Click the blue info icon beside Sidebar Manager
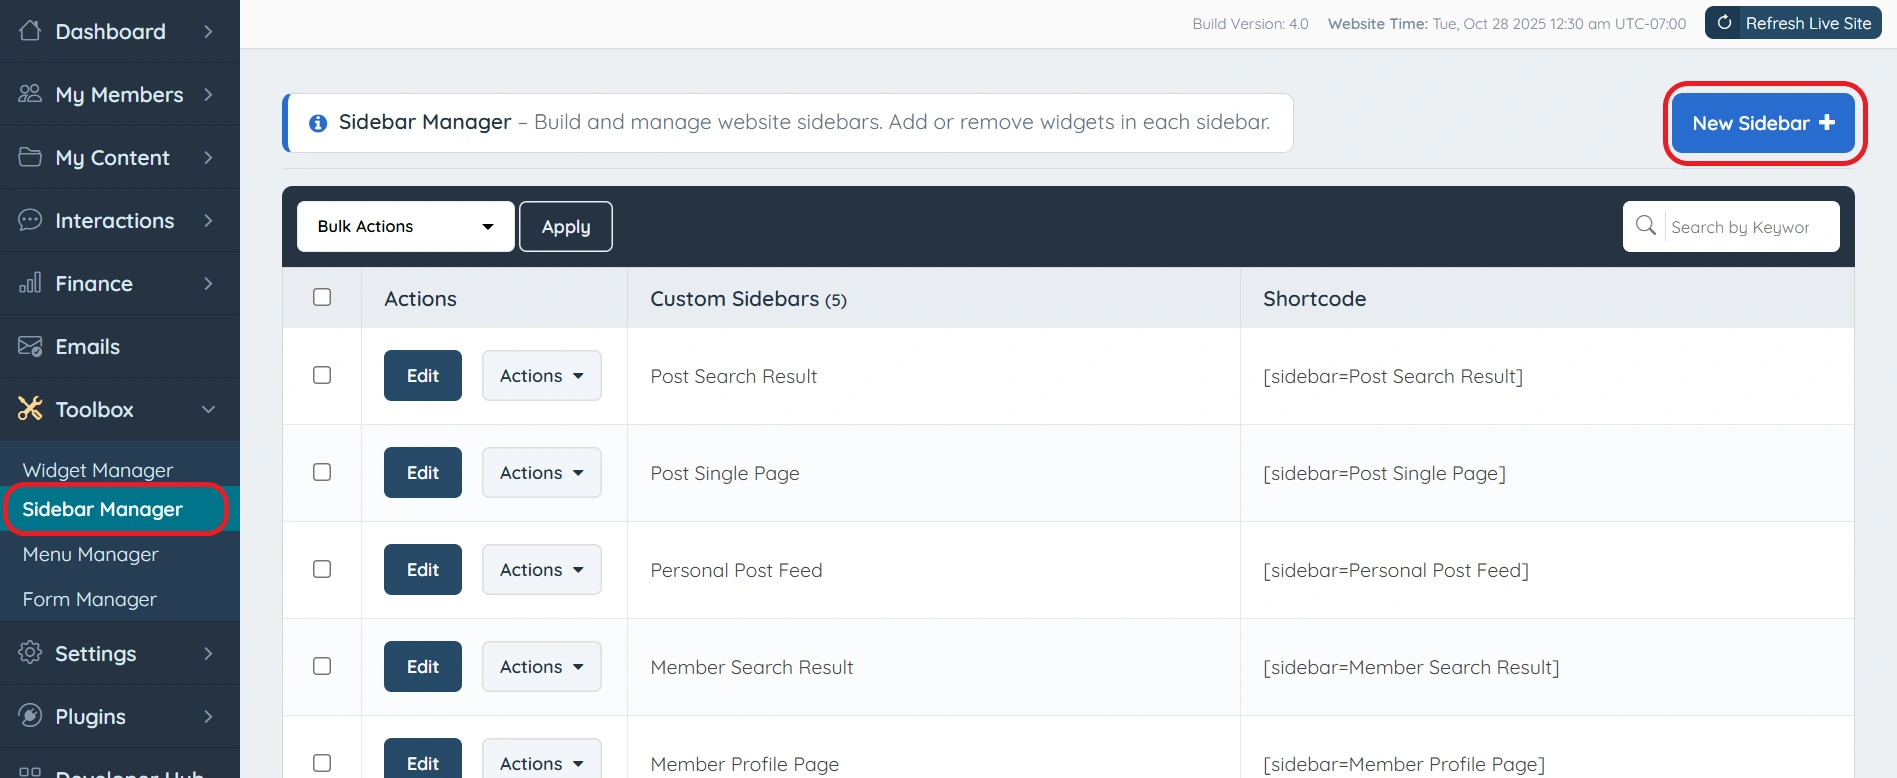1897x778 pixels. pos(318,123)
